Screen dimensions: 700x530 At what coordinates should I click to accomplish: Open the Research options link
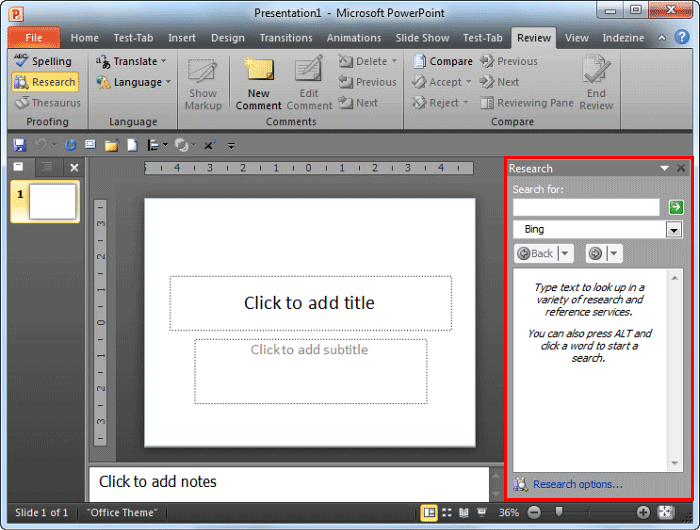point(577,484)
